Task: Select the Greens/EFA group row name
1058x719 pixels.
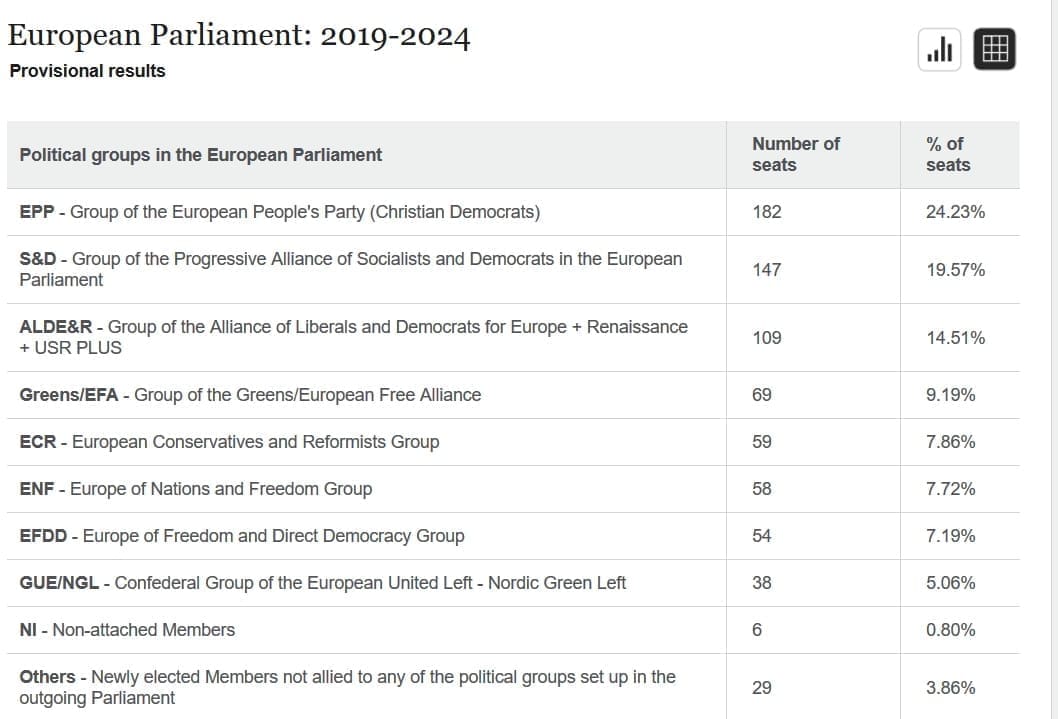Action: pos(250,395)
